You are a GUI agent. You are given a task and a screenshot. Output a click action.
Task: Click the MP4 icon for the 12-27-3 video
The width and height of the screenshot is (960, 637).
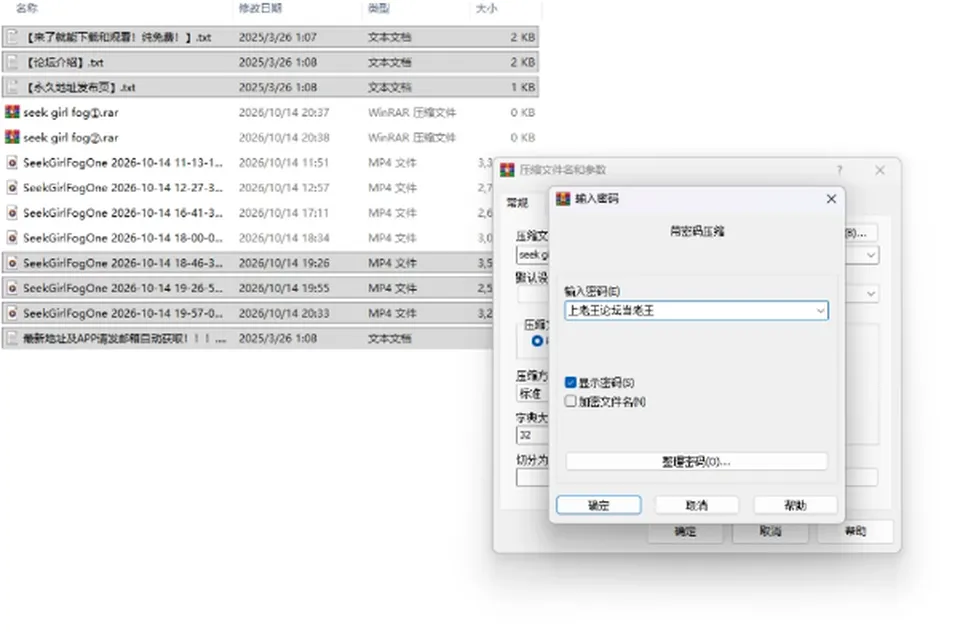click(12, 187)
